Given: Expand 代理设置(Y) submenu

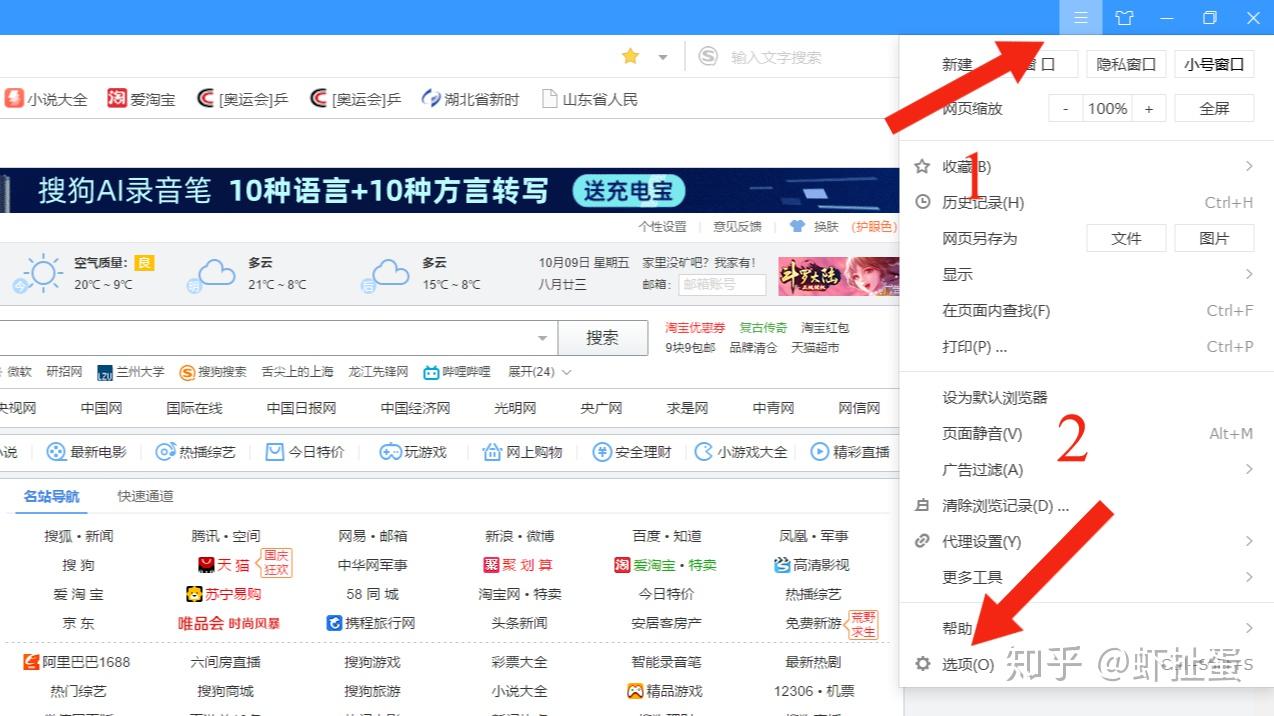Looking at the screenshot, I should 1085,541.
